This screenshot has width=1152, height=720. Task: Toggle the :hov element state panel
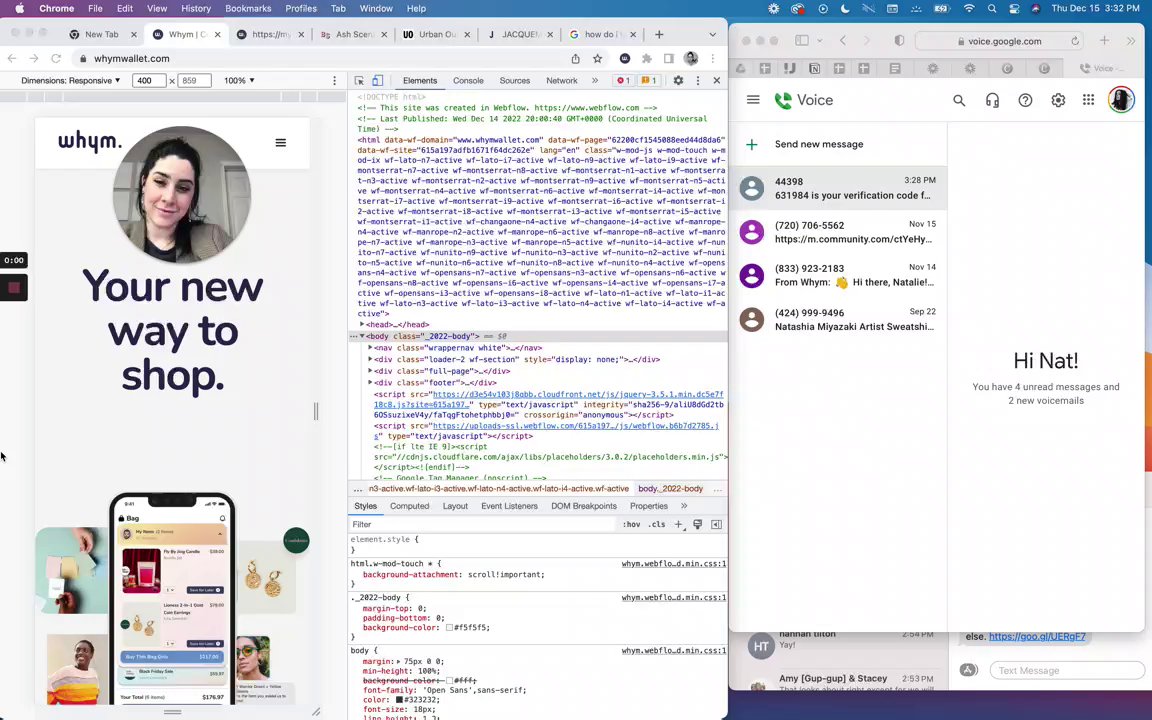[x=631, y=525]
